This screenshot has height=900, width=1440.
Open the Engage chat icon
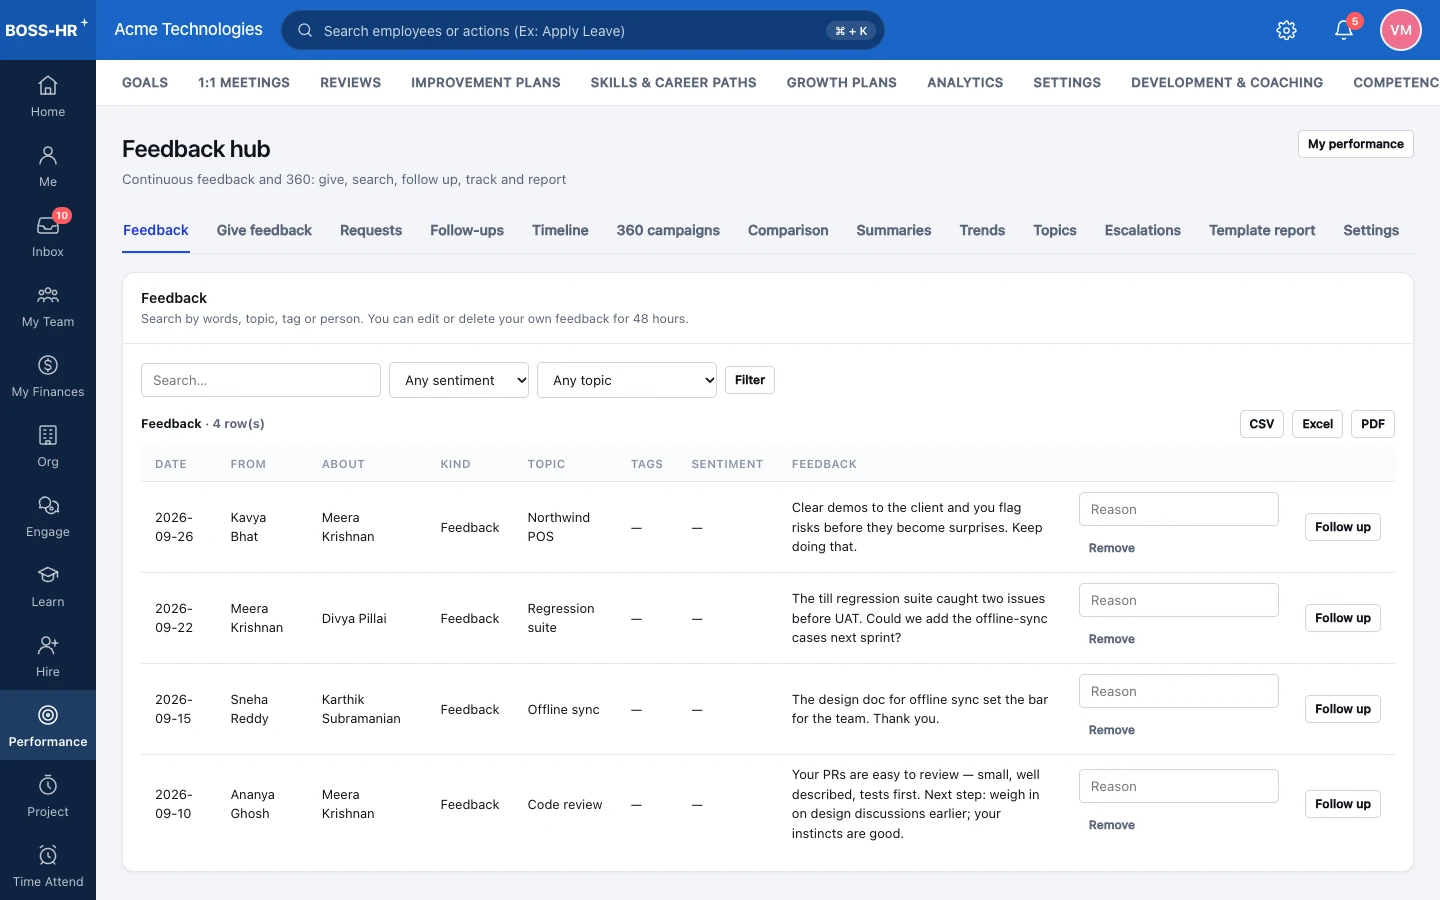click(x=48, y=505)
